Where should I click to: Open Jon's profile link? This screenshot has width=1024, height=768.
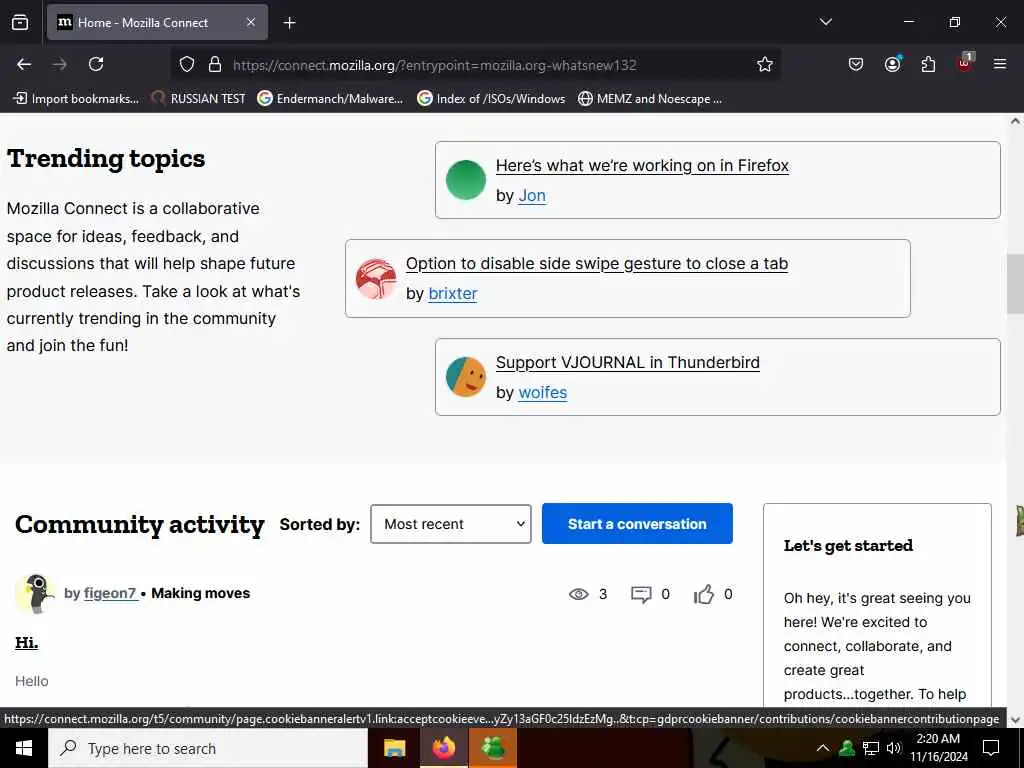(532, 196)
